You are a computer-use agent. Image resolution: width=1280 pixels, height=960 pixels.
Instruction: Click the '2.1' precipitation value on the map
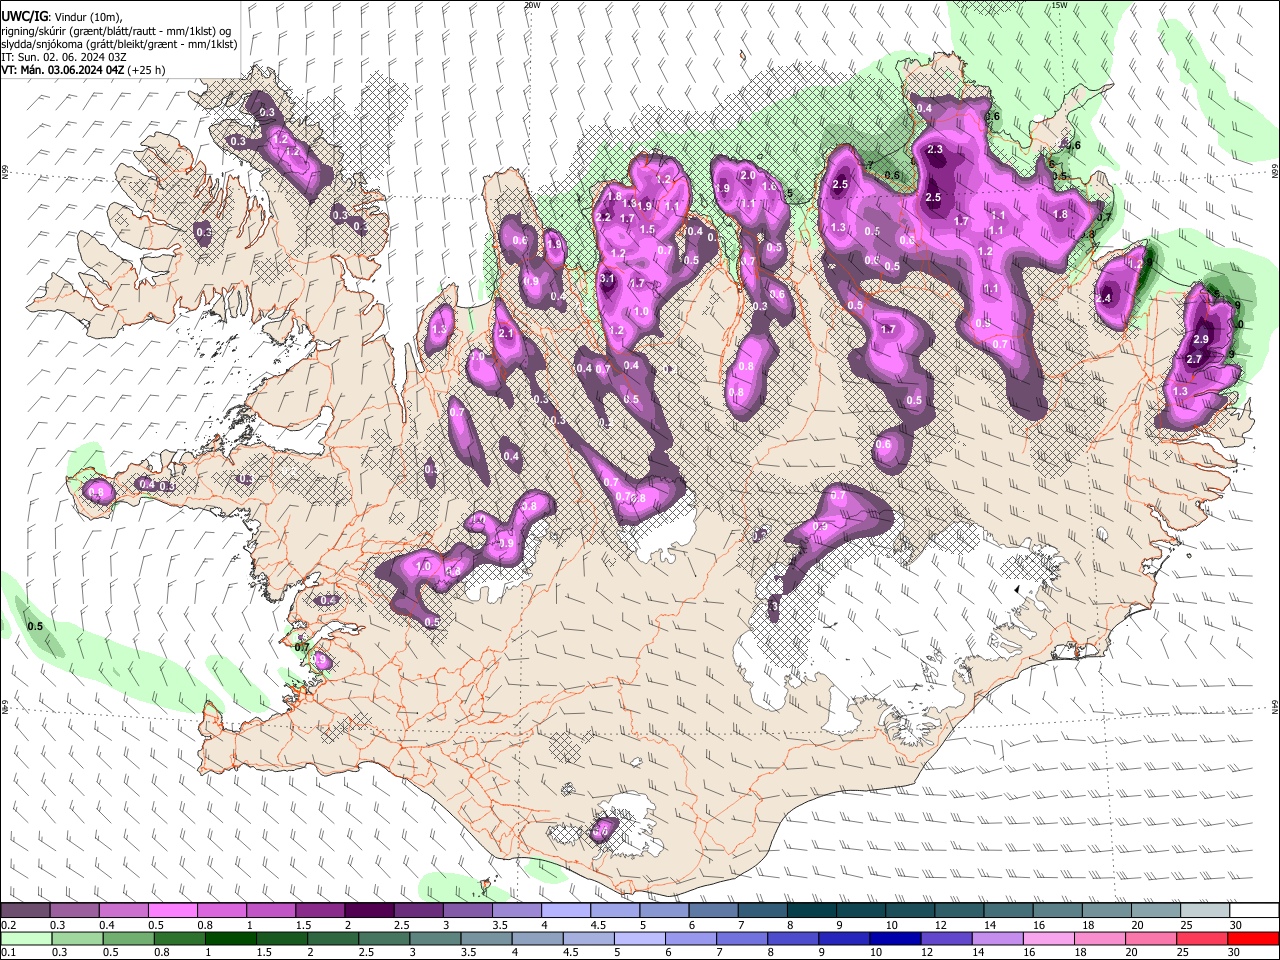505,334
